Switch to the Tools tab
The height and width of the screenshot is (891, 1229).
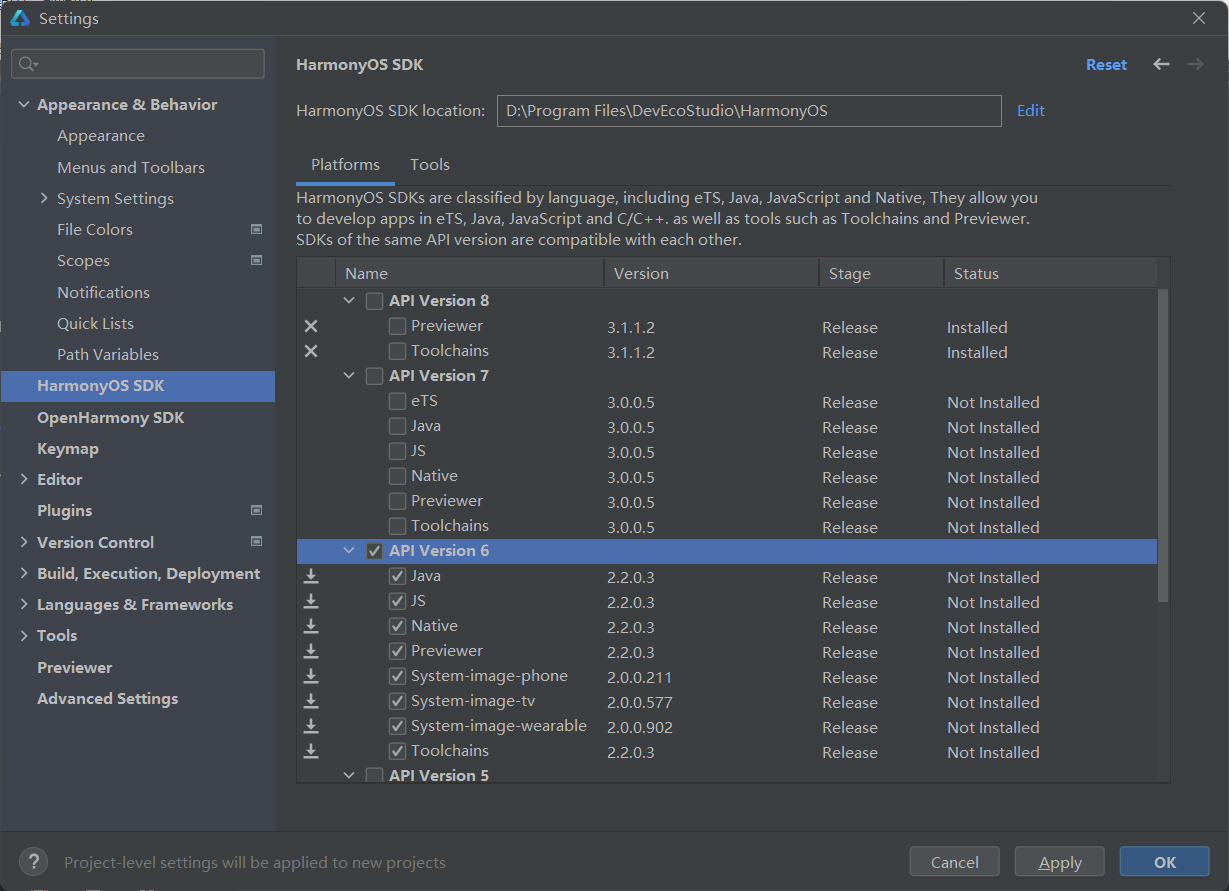pyautogui.click(x=430, y=165)
